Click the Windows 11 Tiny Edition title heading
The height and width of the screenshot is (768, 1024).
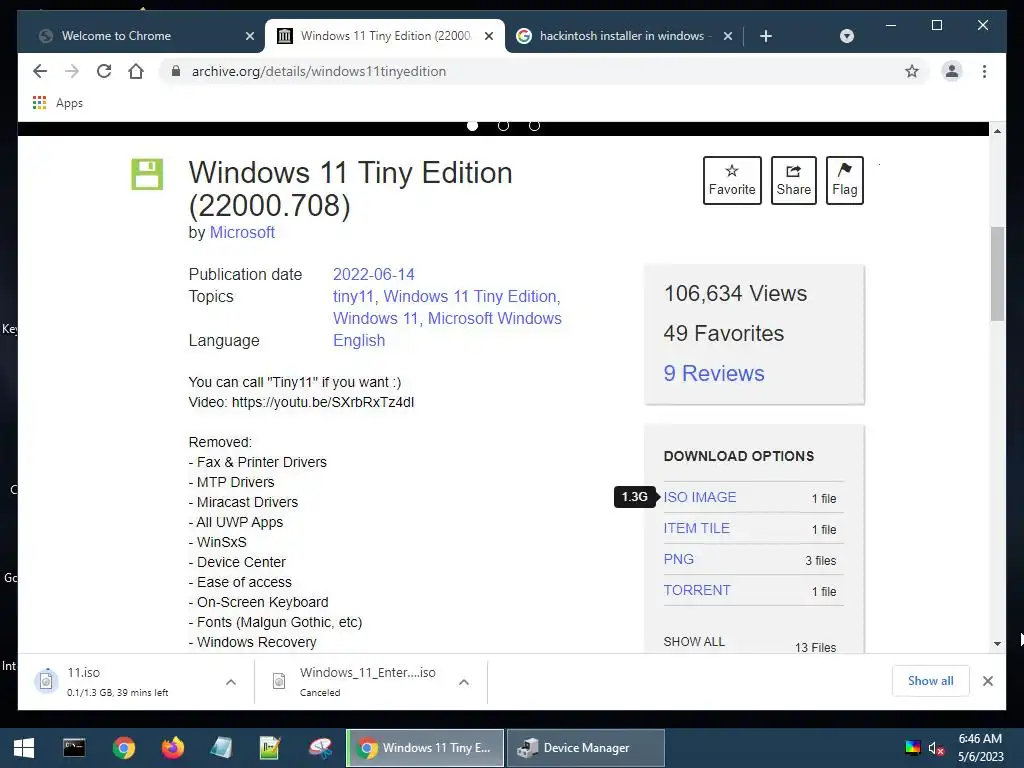click(x=351, y=189)
